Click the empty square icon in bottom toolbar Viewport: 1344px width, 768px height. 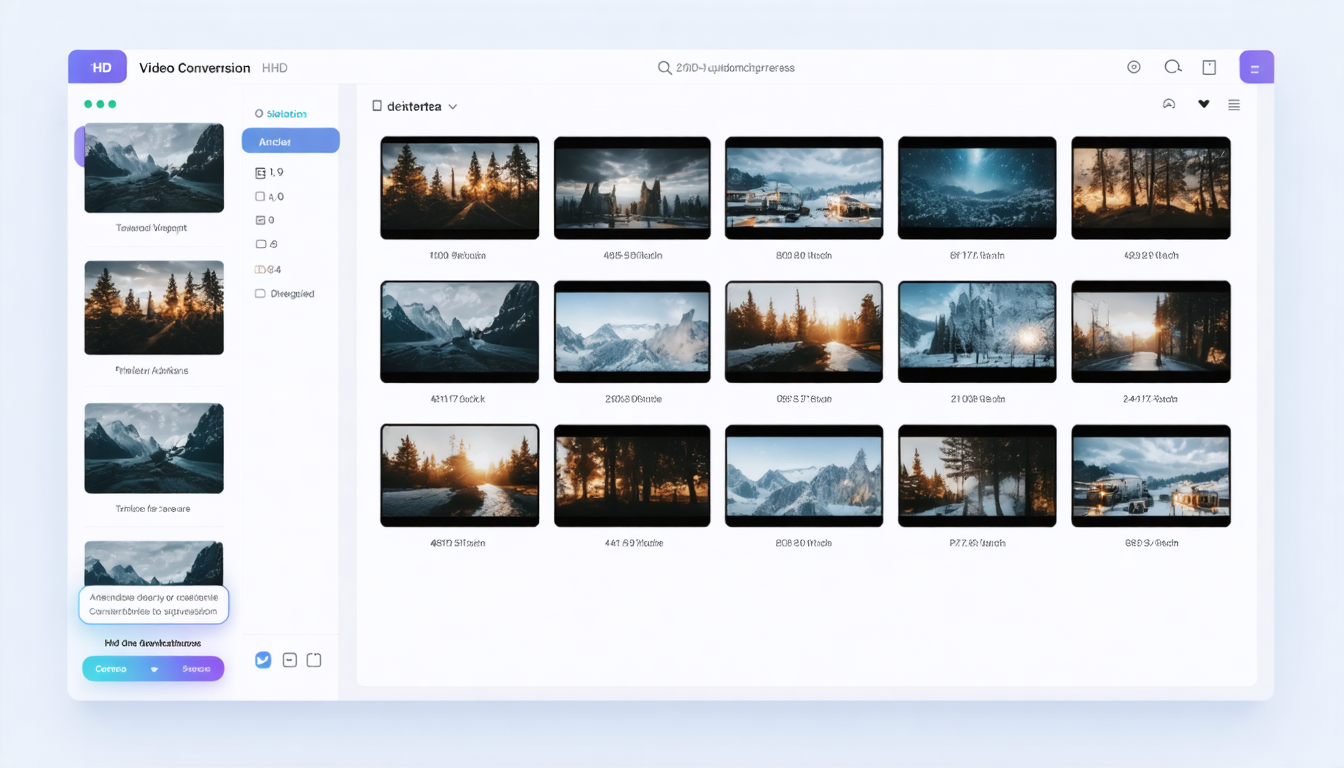314,660
